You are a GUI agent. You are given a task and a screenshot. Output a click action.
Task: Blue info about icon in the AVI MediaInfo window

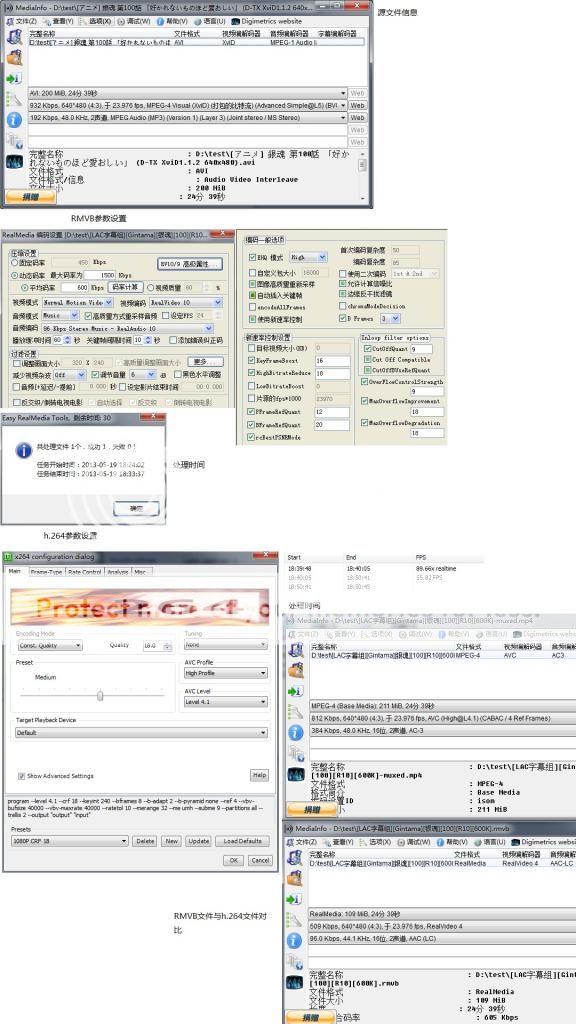click(x=14, y=120)
